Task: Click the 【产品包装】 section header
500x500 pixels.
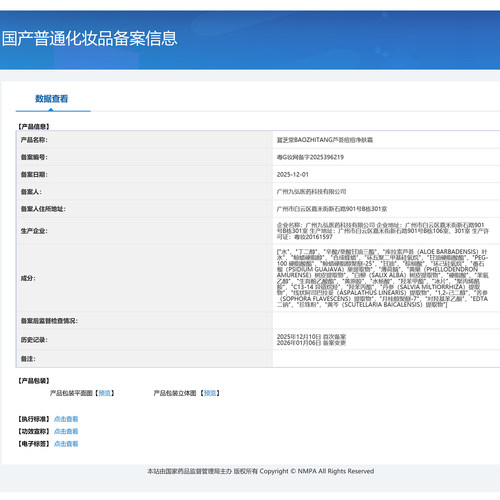Action: click(x=34, y=381)
